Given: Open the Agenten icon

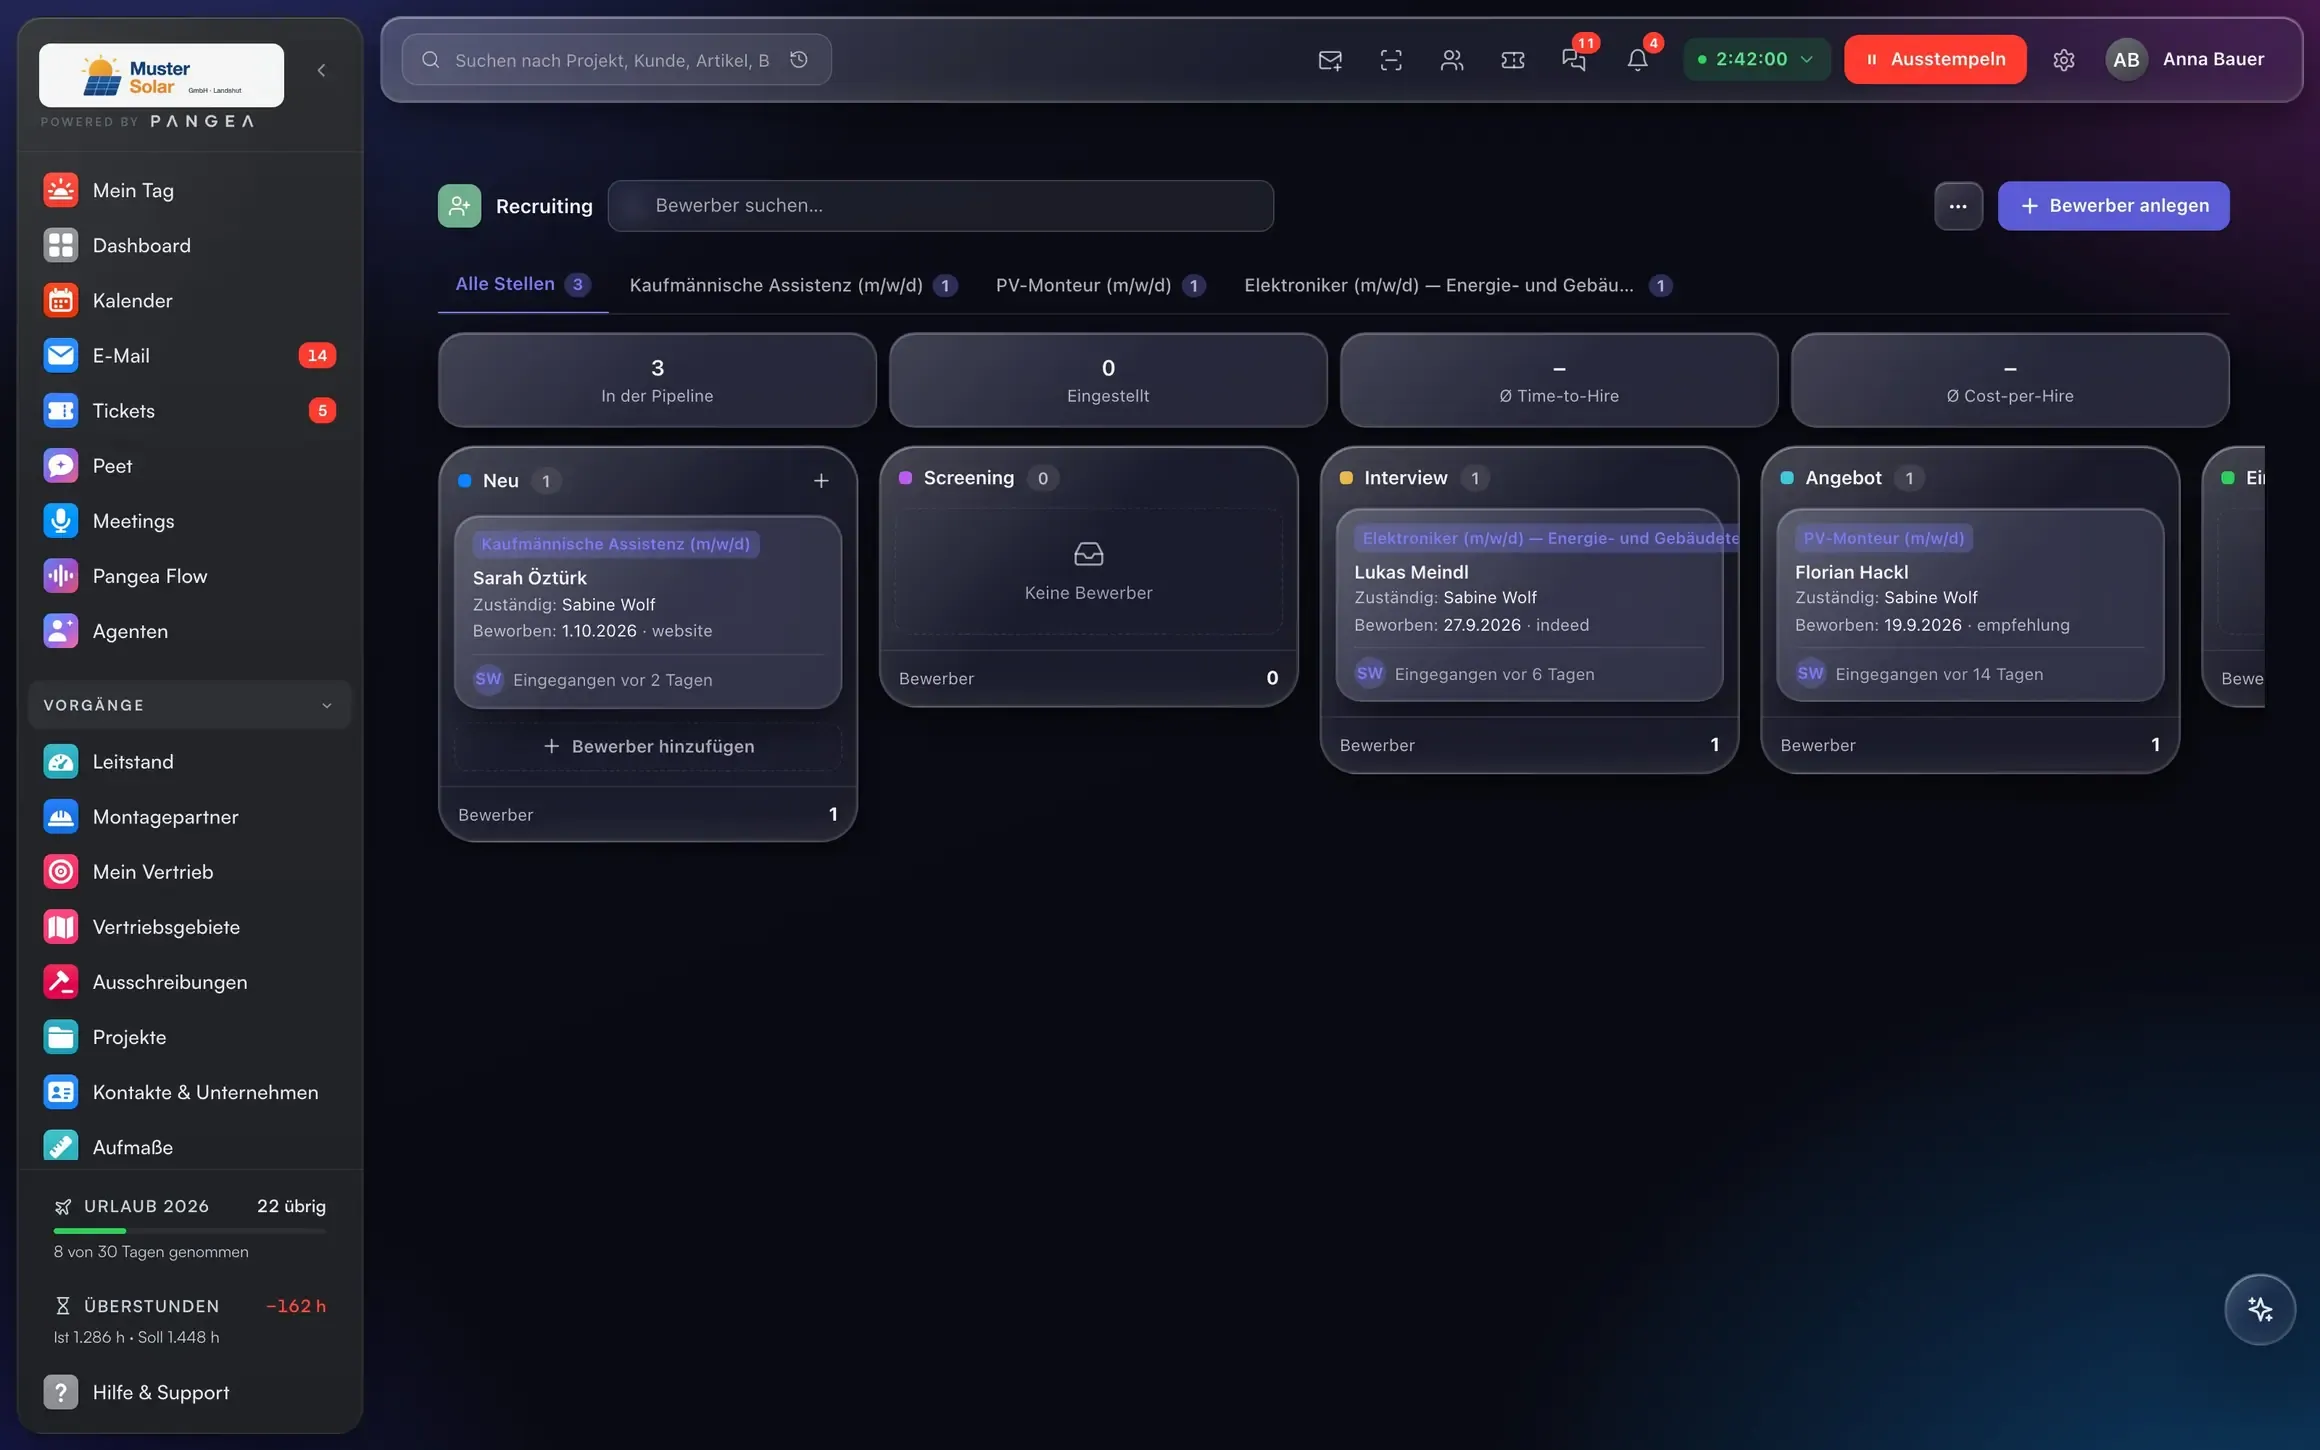Looking at the screenshot, I should tap(60, 631).
